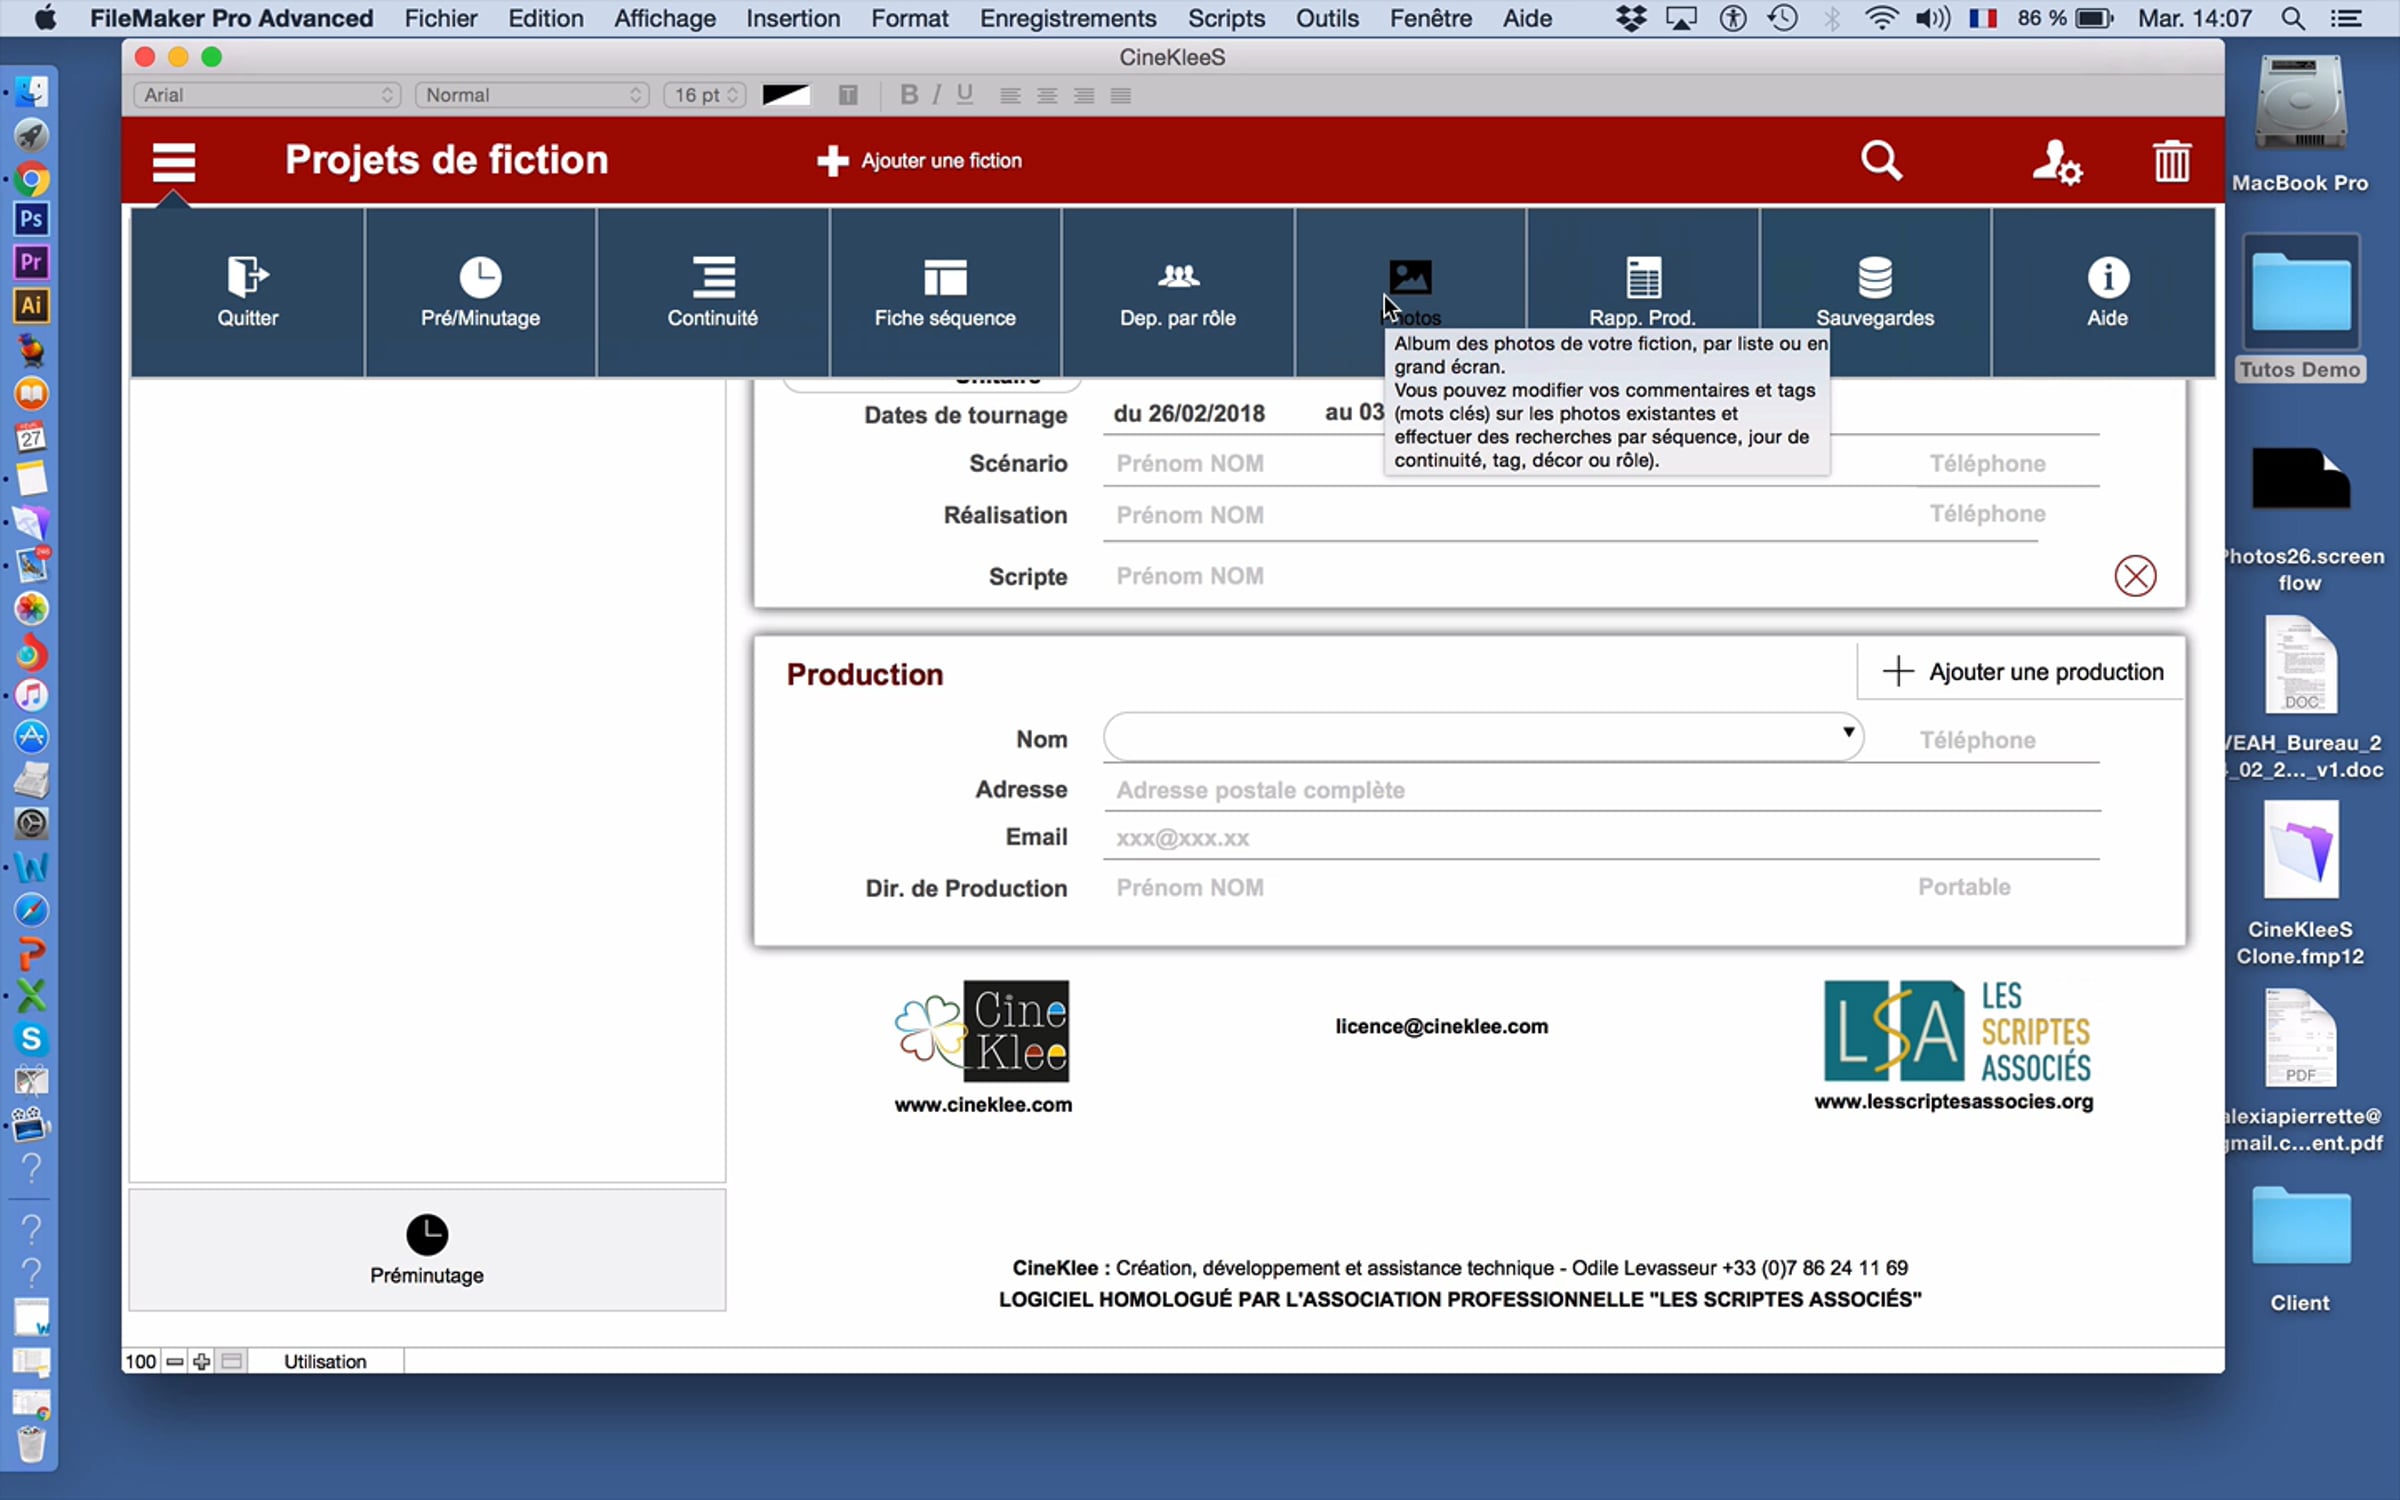The image size is (2400, 1500).
Task: Open the Continuité section
Action: pos(712,292)
